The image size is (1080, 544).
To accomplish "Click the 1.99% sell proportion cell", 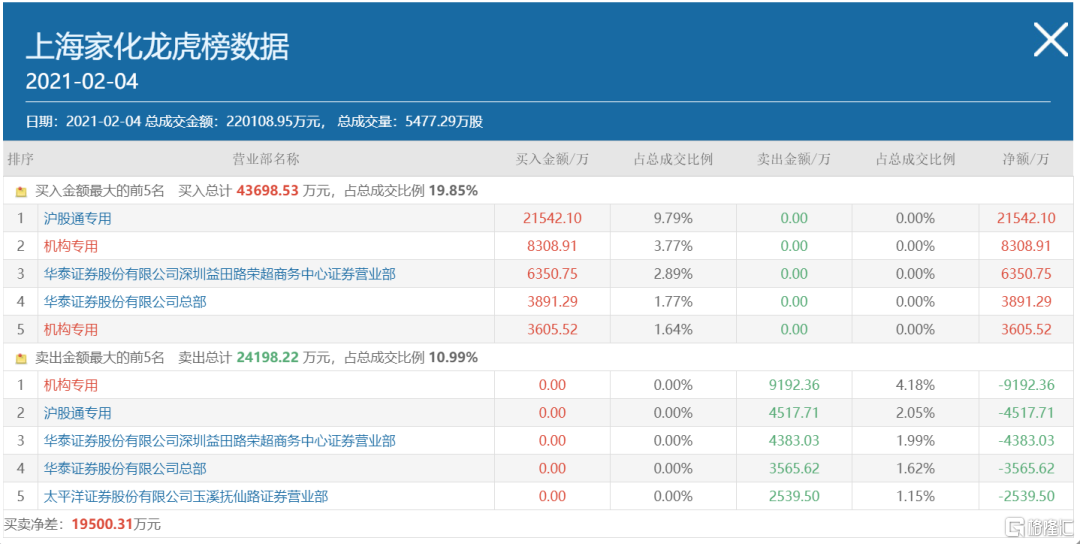I will [915, 441].
